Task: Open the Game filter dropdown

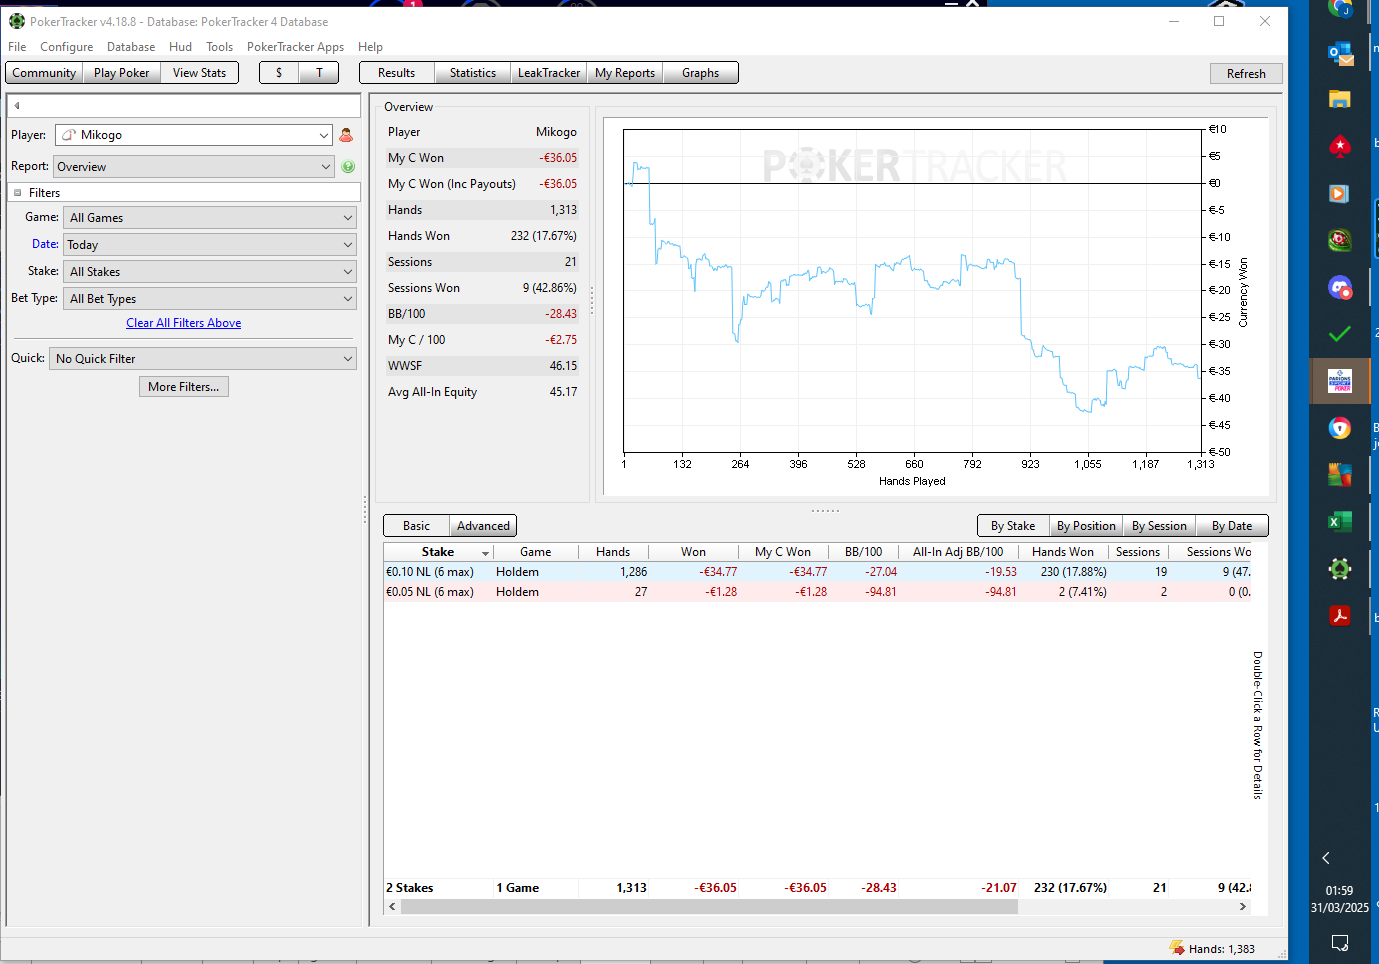Action: [x=210, y=218]
